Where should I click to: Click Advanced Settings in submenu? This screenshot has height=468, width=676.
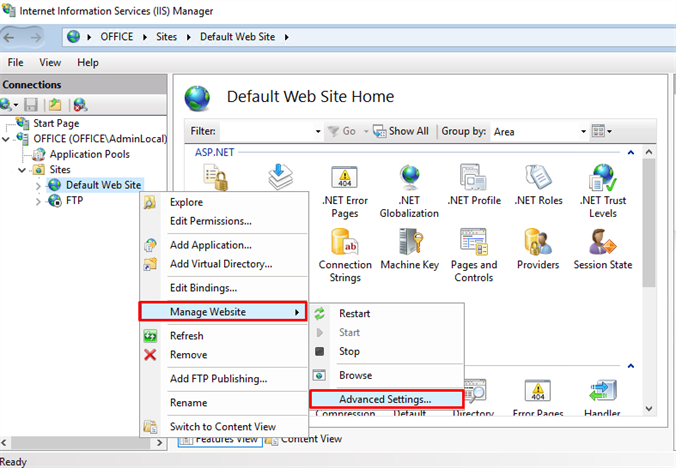pos(386,399)
